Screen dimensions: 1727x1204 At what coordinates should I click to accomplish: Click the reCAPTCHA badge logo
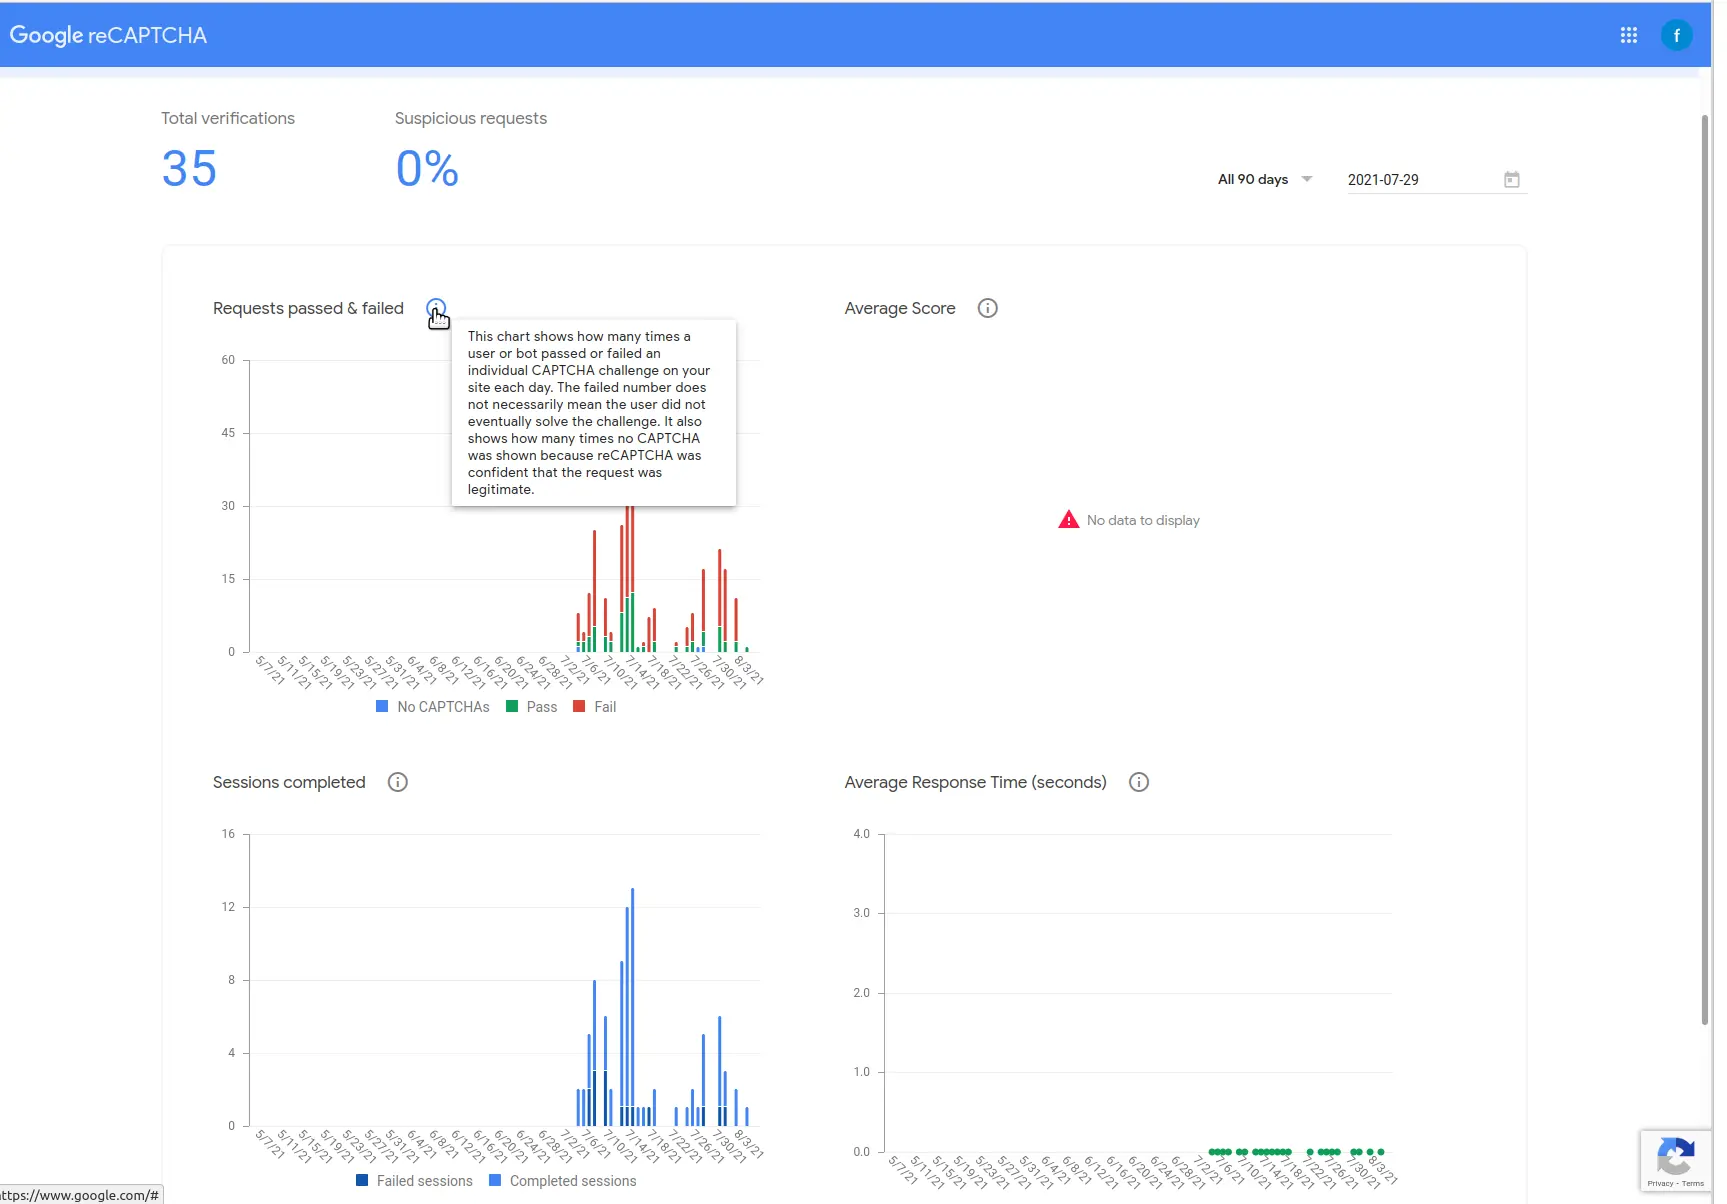point(1675,1157)
